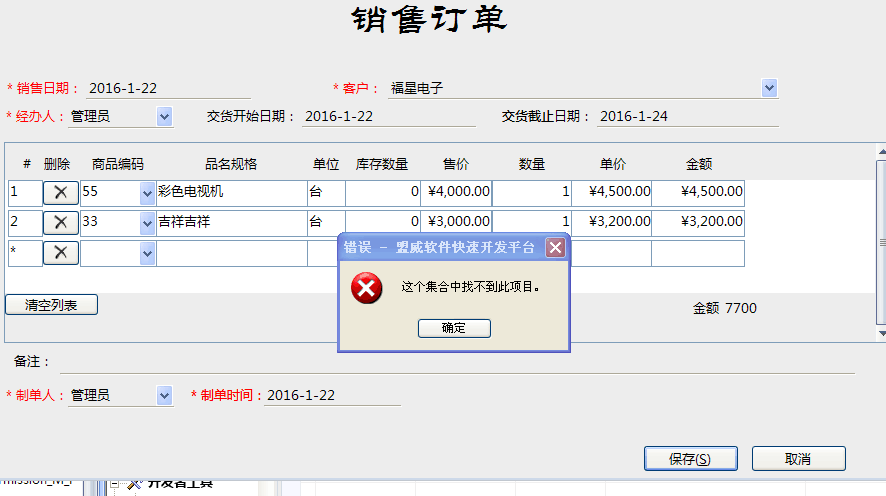Expand the 制单人 dropdown

[x=165, y=396]
